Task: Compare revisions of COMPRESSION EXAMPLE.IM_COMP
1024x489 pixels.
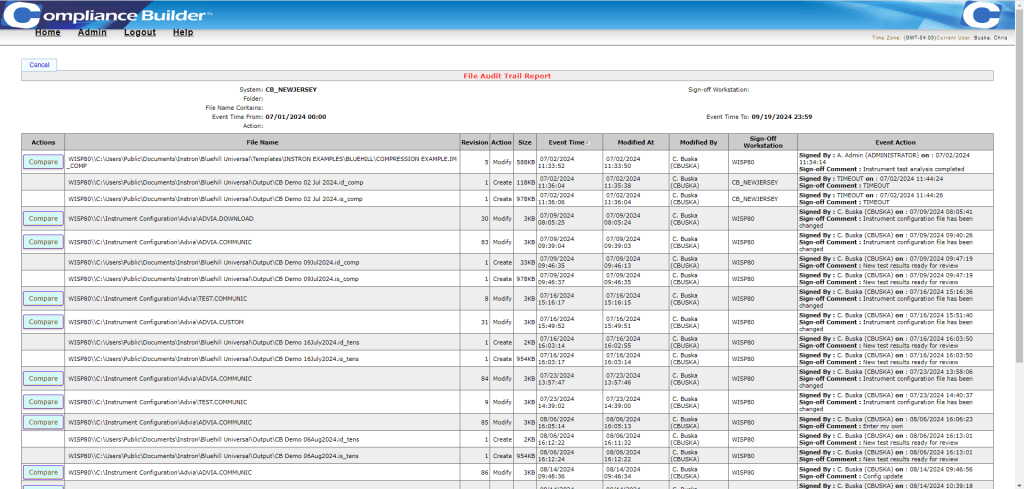Action: (43, 162)
